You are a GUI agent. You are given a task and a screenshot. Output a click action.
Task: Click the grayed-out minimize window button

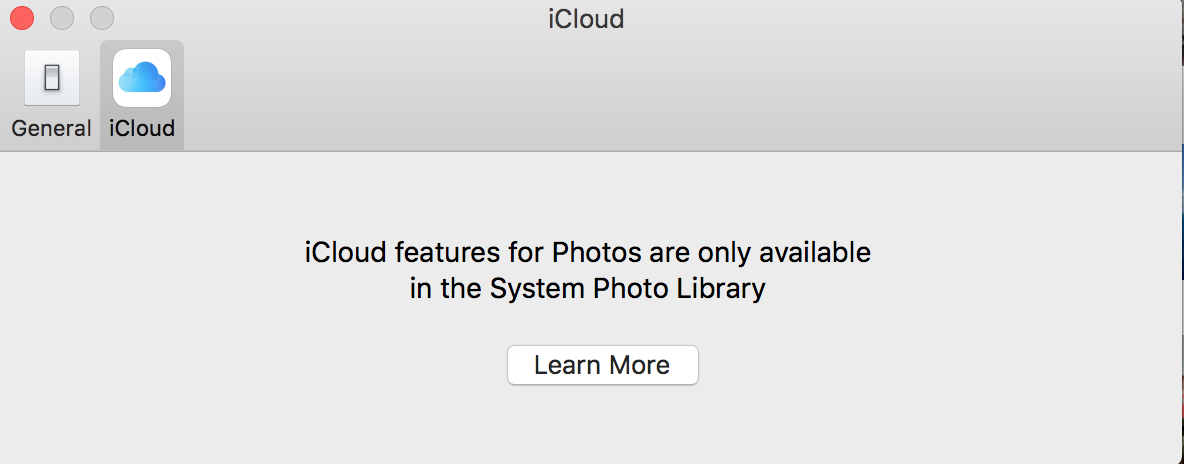61,18
